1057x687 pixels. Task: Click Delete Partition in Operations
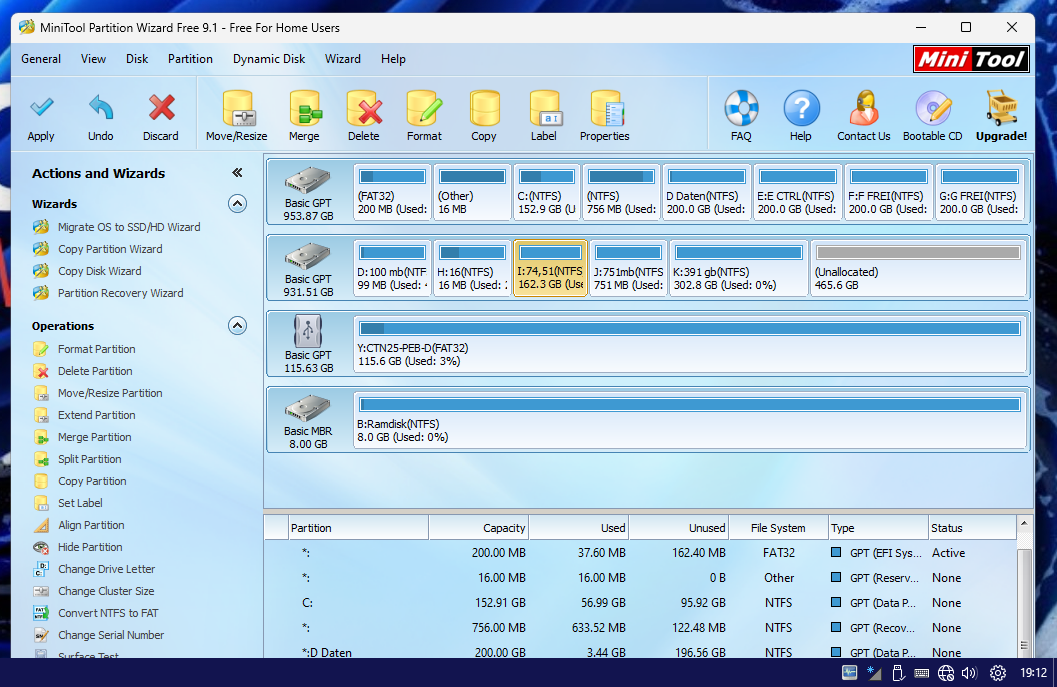click(95, 371)
